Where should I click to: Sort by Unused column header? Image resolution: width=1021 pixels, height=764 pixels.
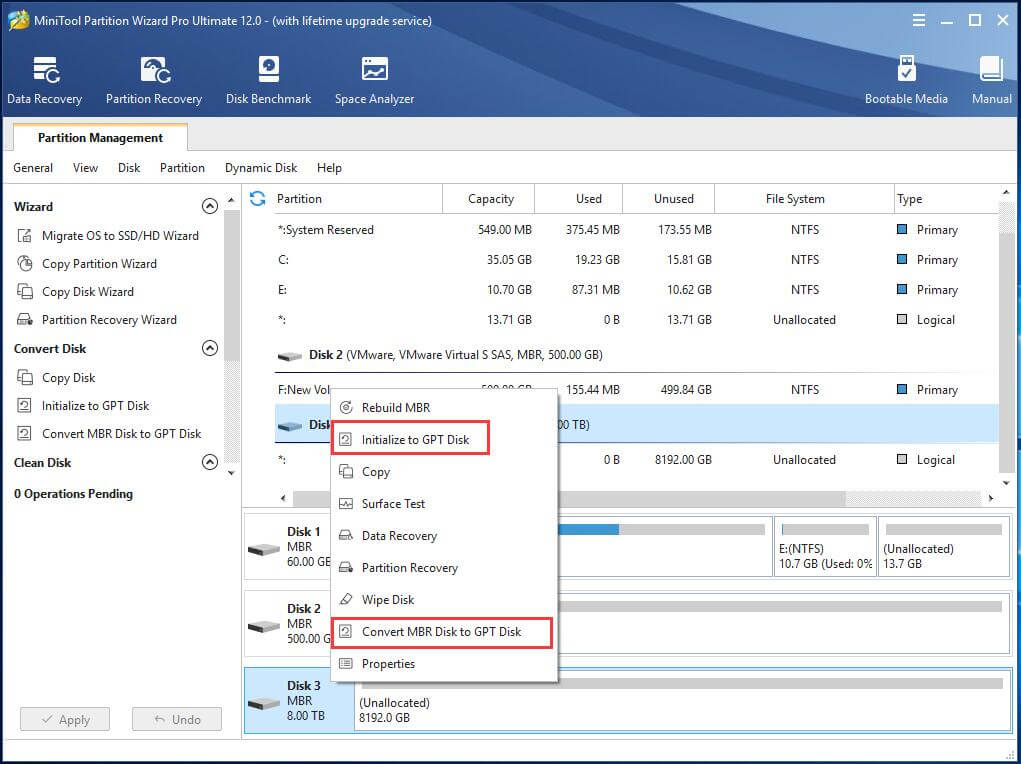point(669,199)
